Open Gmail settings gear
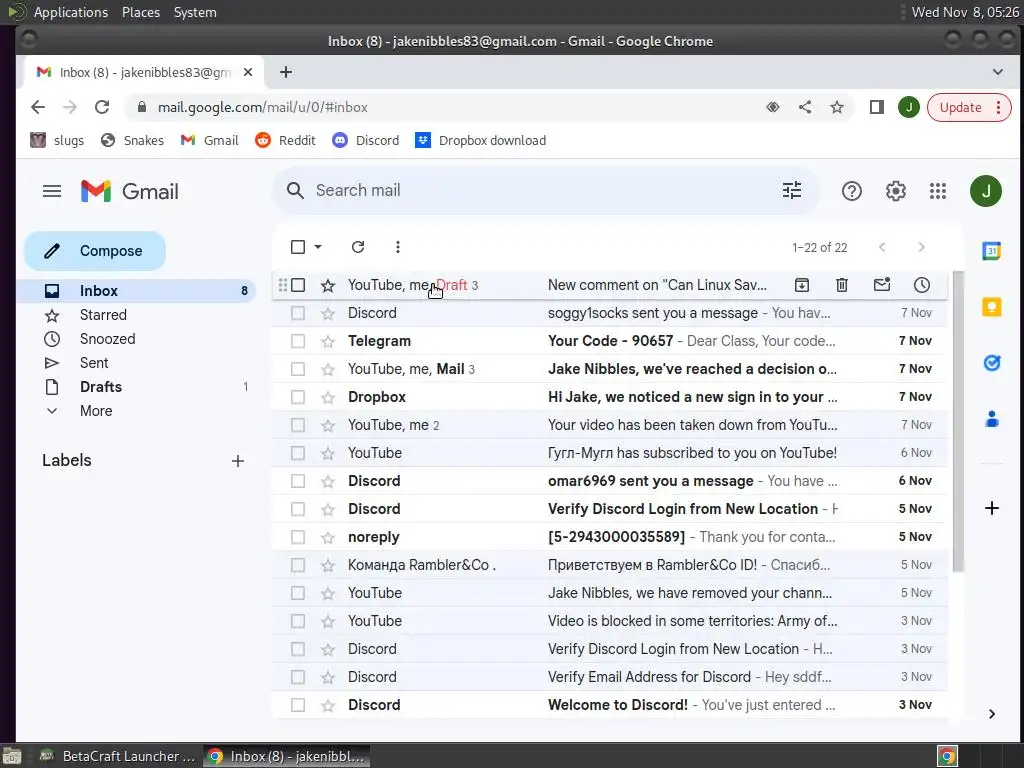Viewport: 1024px width, 768px height. [x=895, y=191]
